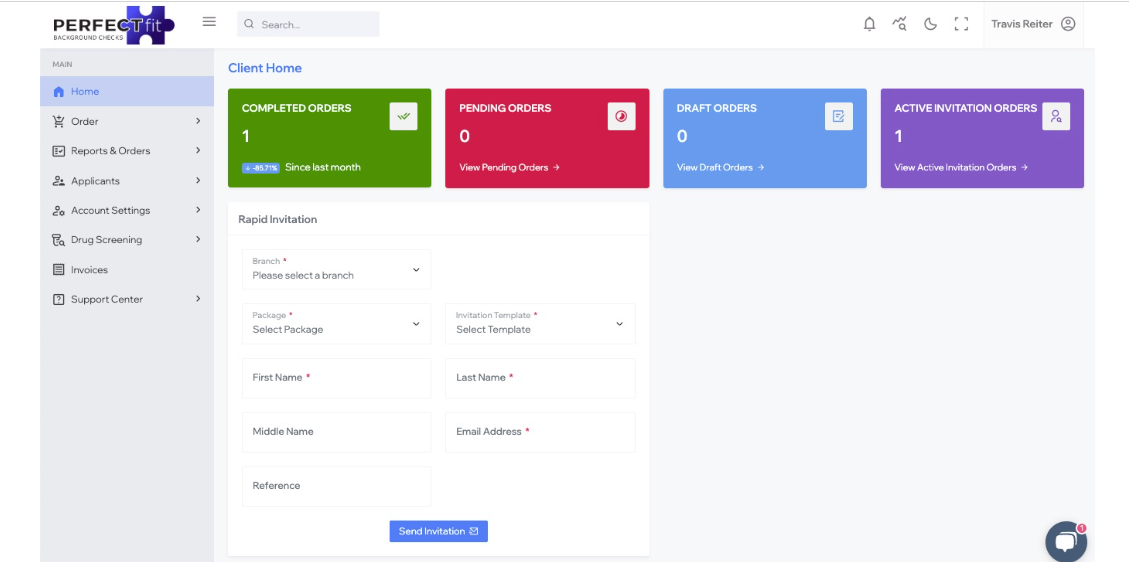Open the Invitation Template dropdown

click(540, 323)
